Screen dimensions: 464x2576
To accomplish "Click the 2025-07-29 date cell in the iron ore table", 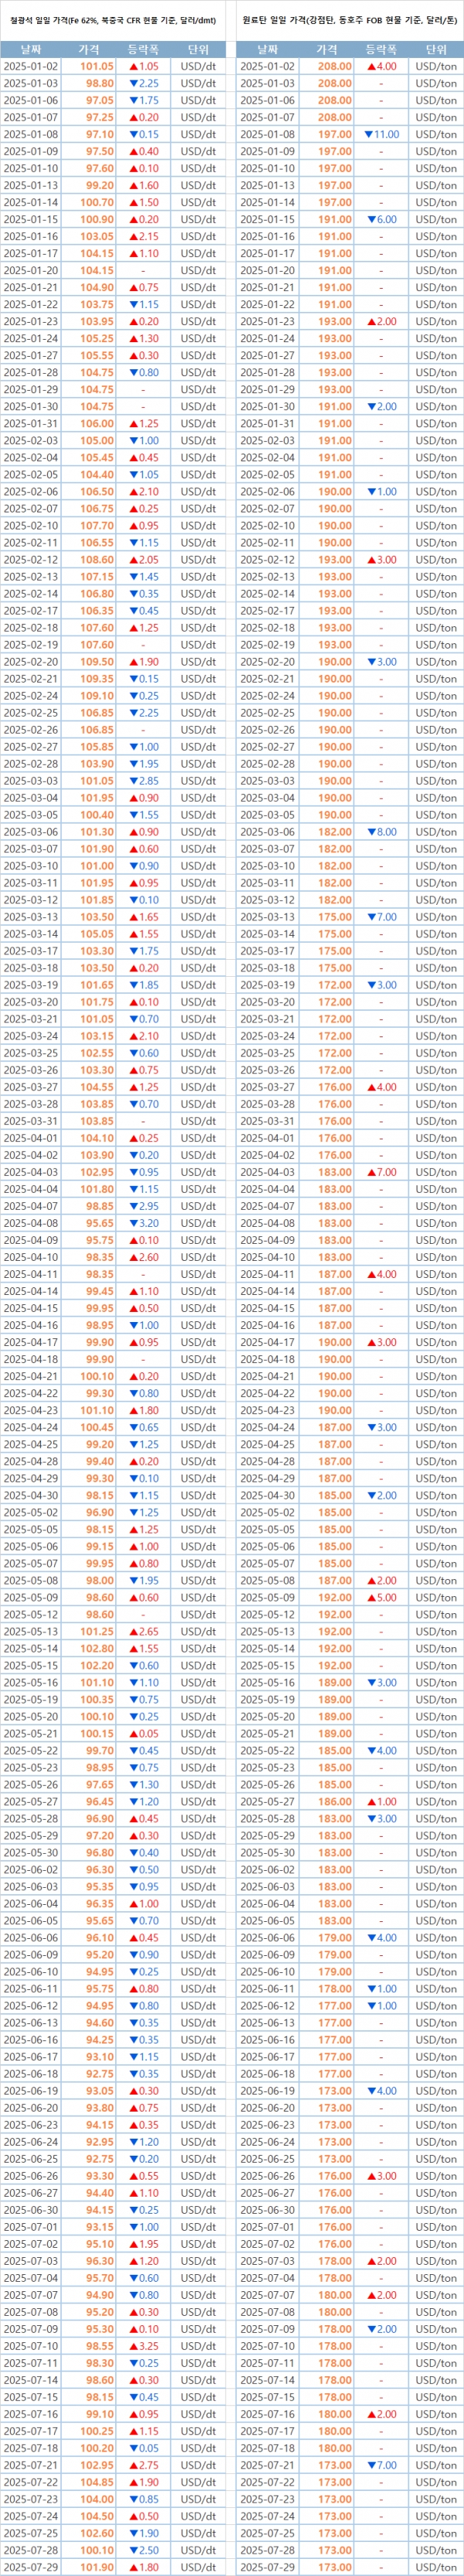I will (x=31, y=2567).
